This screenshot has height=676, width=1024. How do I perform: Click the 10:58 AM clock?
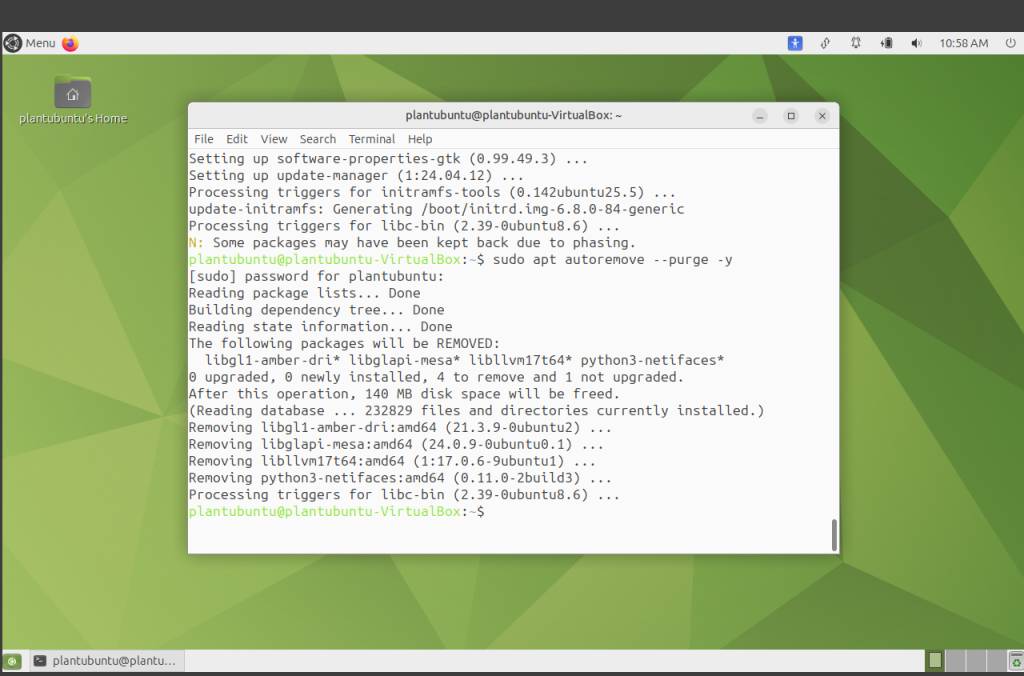click(963, 43)
